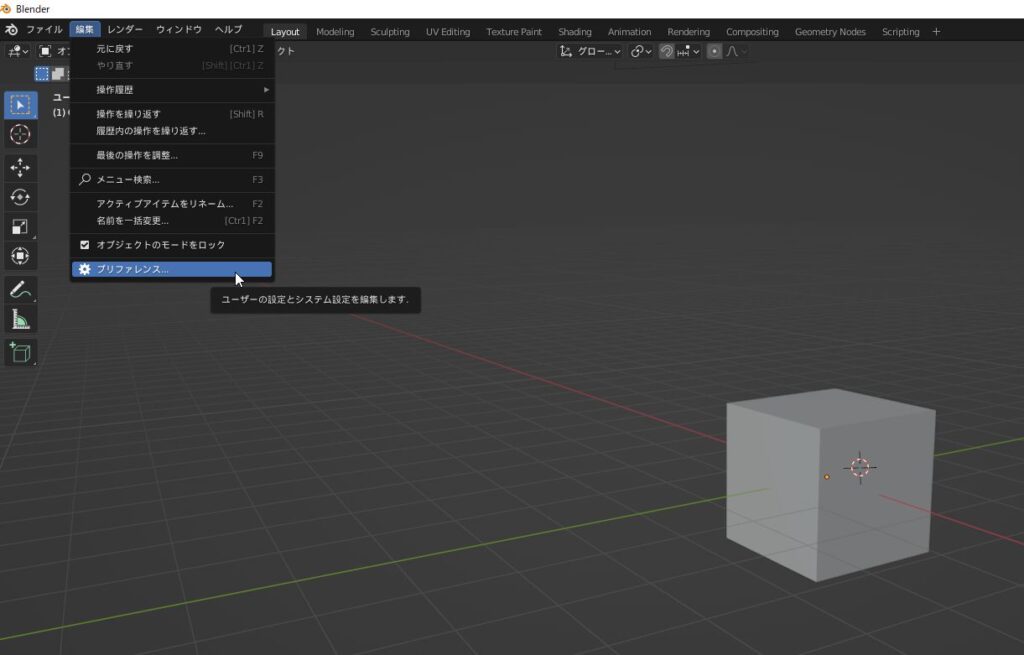Select the 3D Cursor tool
The width and height of the screenshot is (1024, 655).
pos(20,135)
